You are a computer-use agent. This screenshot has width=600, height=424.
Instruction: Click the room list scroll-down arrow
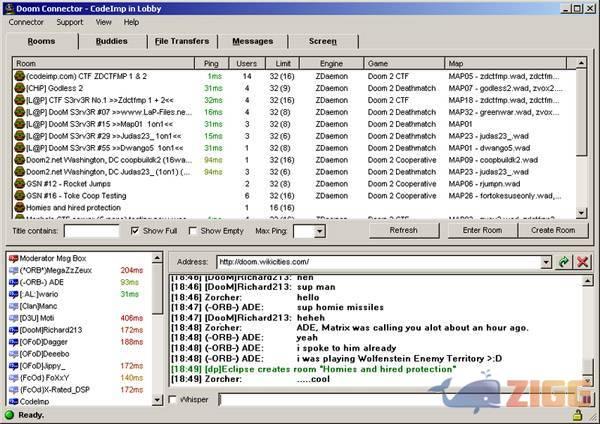[x=581, y=213]
